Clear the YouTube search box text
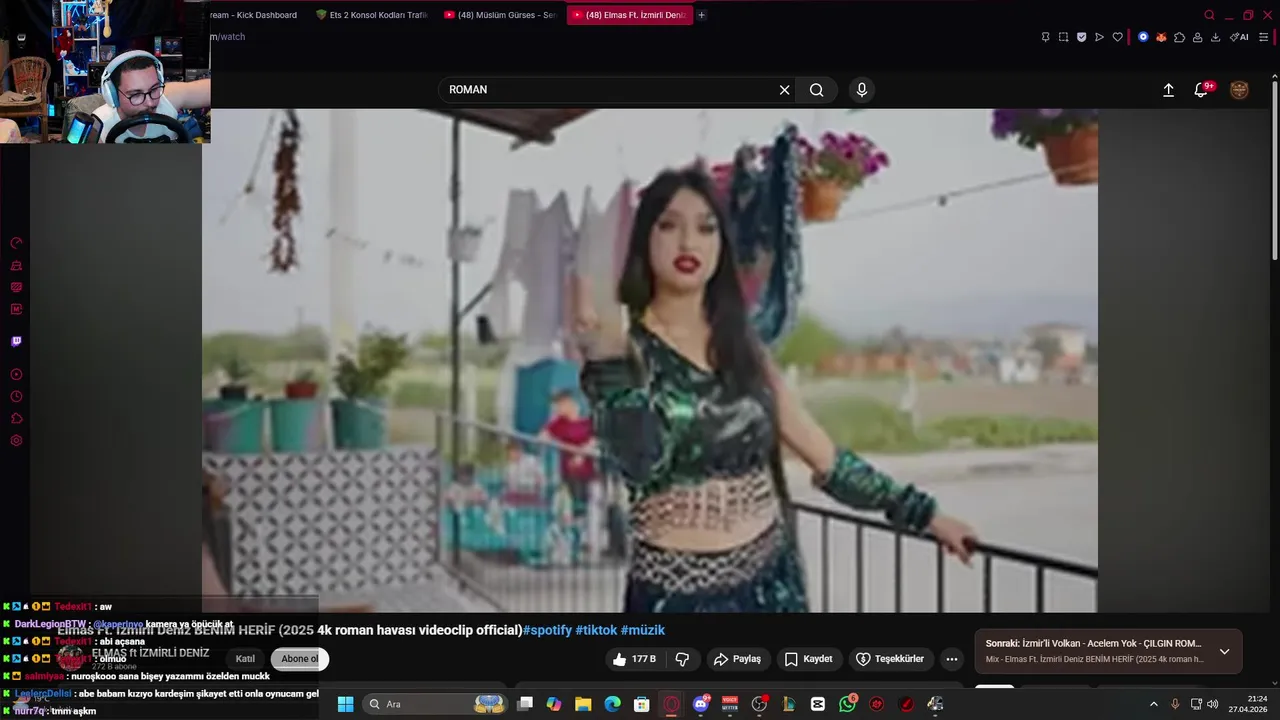Viewport: 1280px width, 720px height. pos(784,90)
